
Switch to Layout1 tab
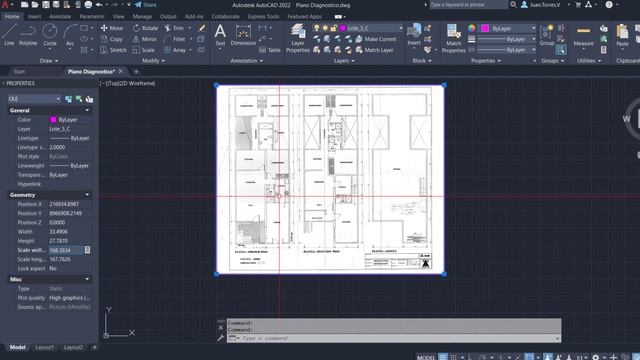click(44, 347)
